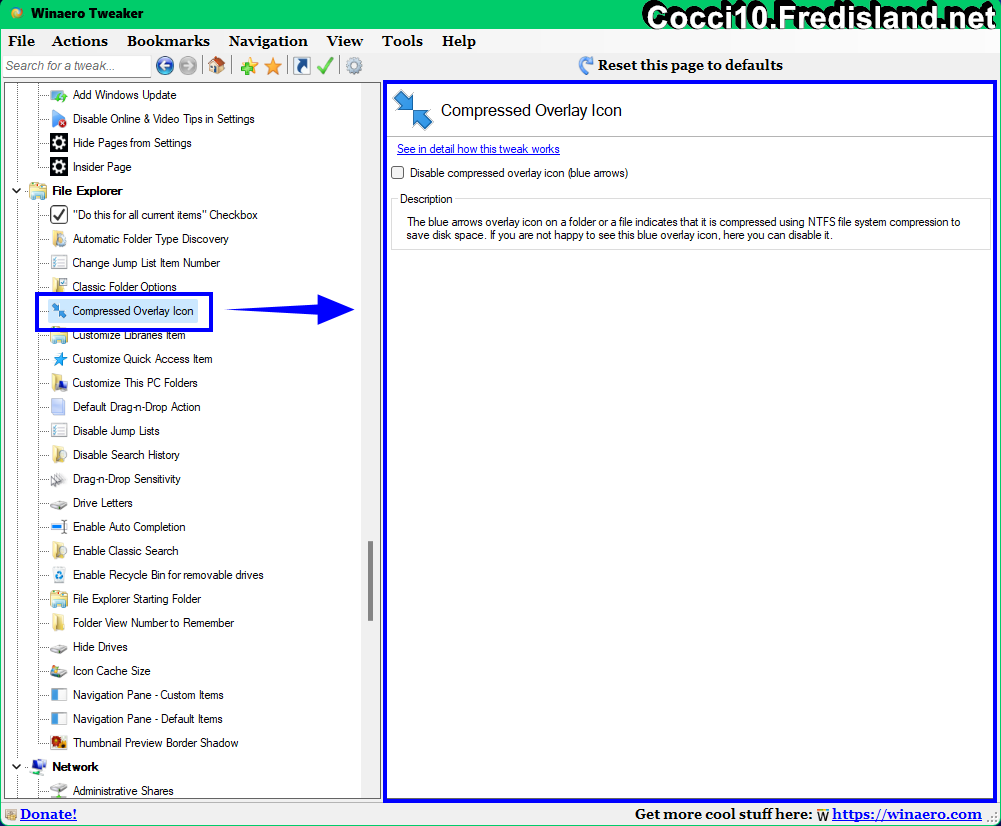Click the Change Jump List Item Number icon

(x=59, y=263)
